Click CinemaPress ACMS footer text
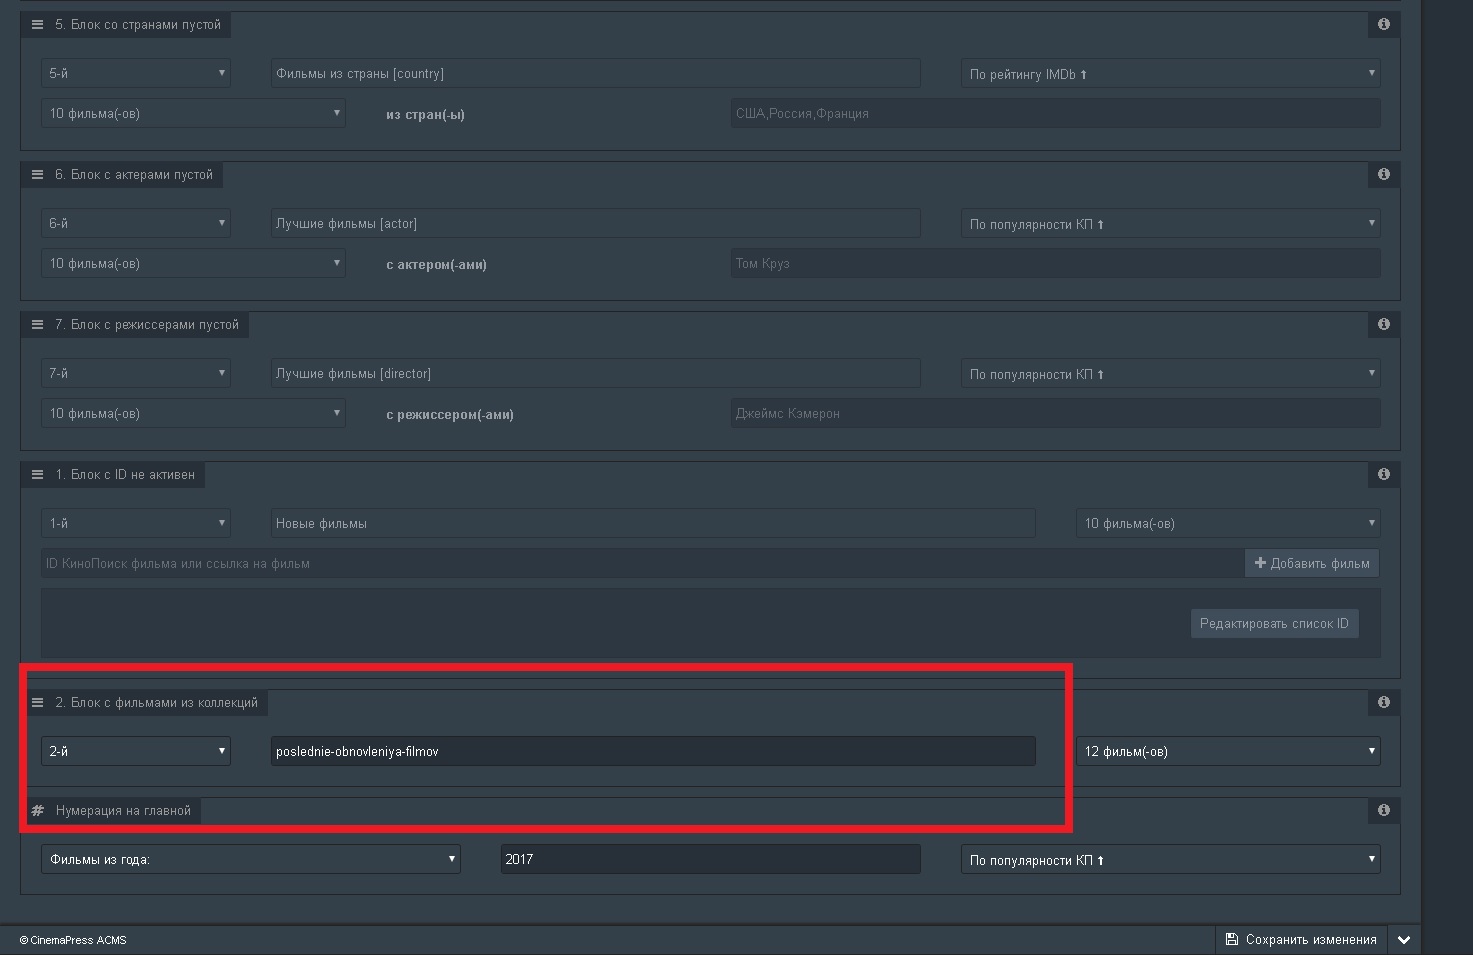The image size is (1473, 955). coord(73,940)
